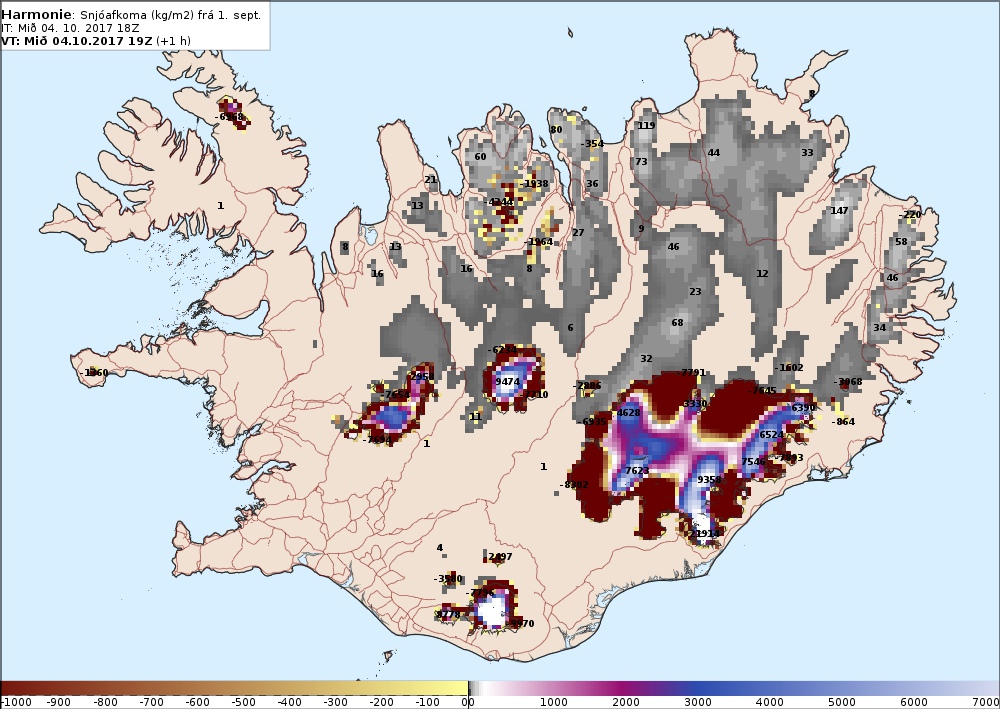Image resolution: width=1000 pixels, height=709 pixels.
Task: Click the legend label -500
Action: point(242,703)
